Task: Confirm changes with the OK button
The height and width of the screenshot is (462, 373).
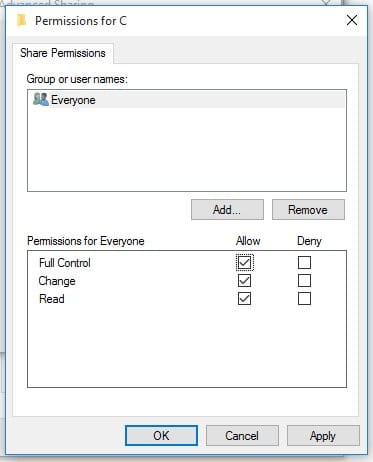Action: click(161, 436)
